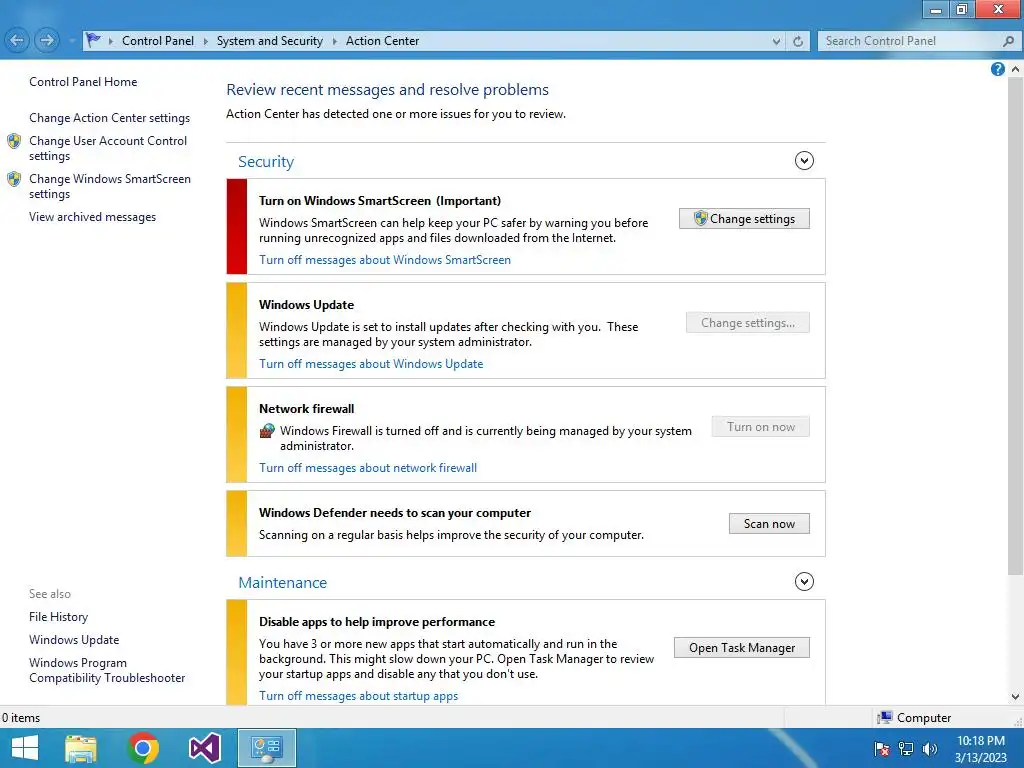
Task: Select Action Center breadcrumb
Action: [383, 41]
